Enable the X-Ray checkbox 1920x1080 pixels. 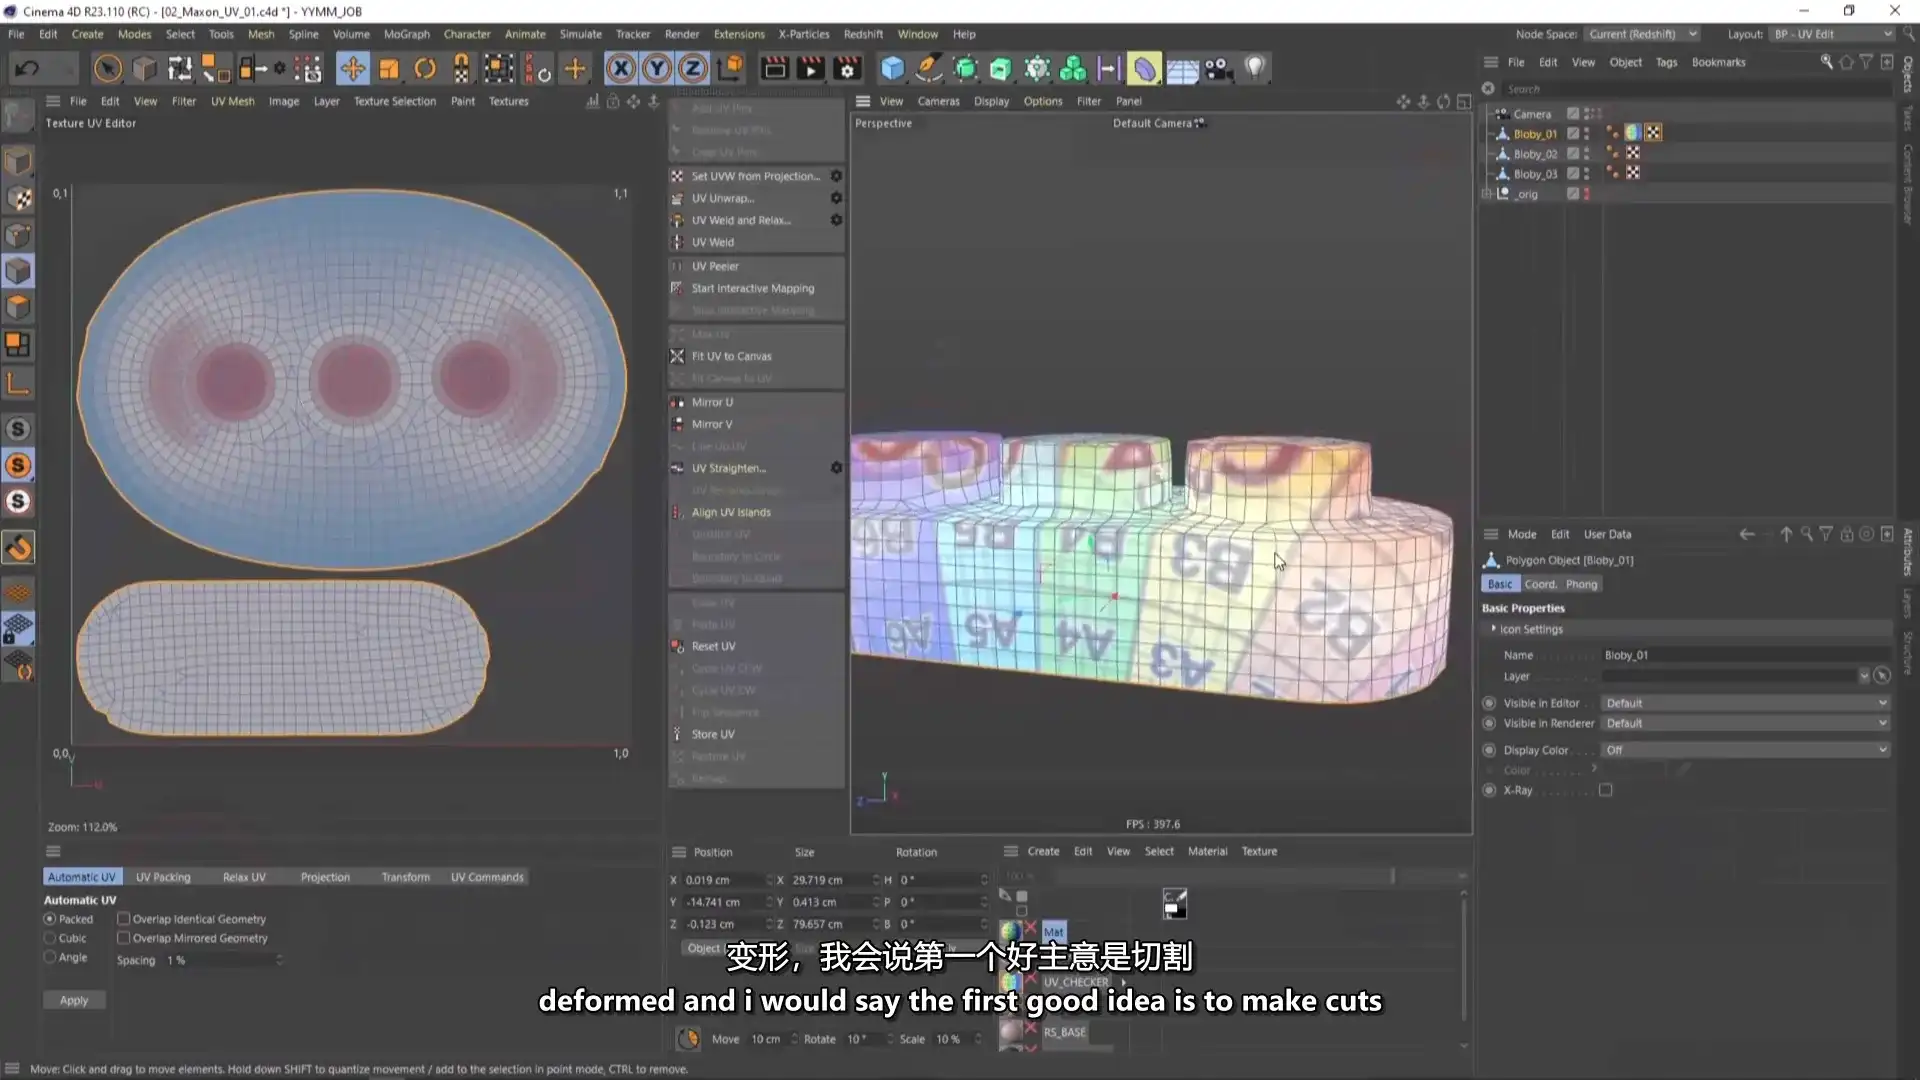tap(1605, 790)
